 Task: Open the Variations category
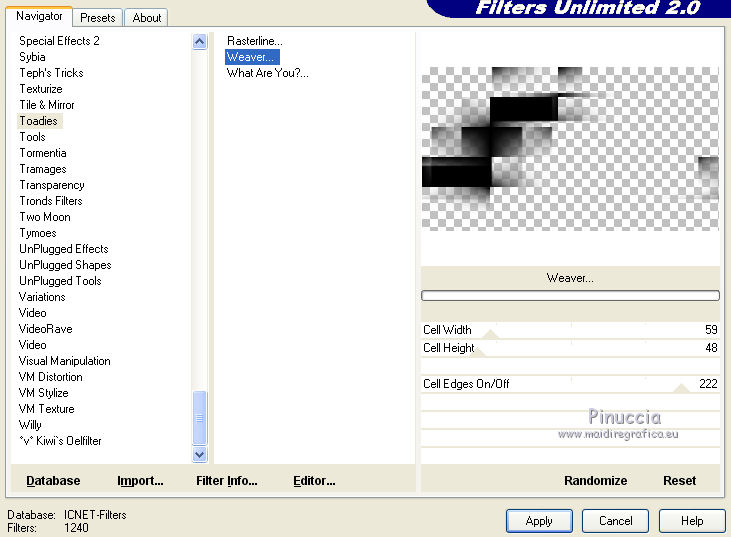(41, 297)
